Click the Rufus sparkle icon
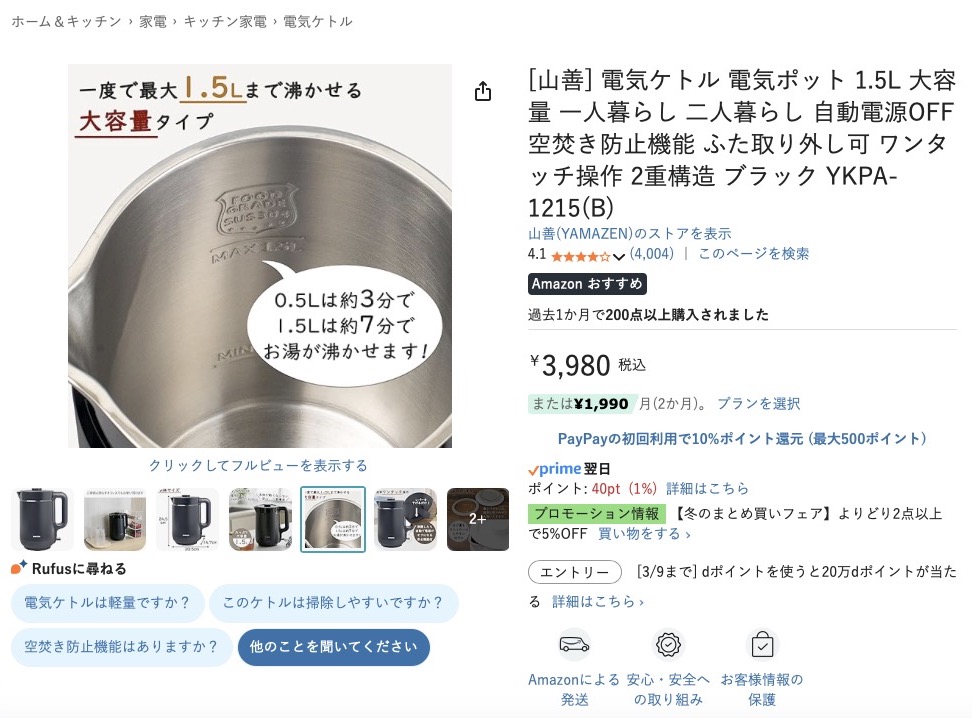The image size is (972, 718). (19, 567)
